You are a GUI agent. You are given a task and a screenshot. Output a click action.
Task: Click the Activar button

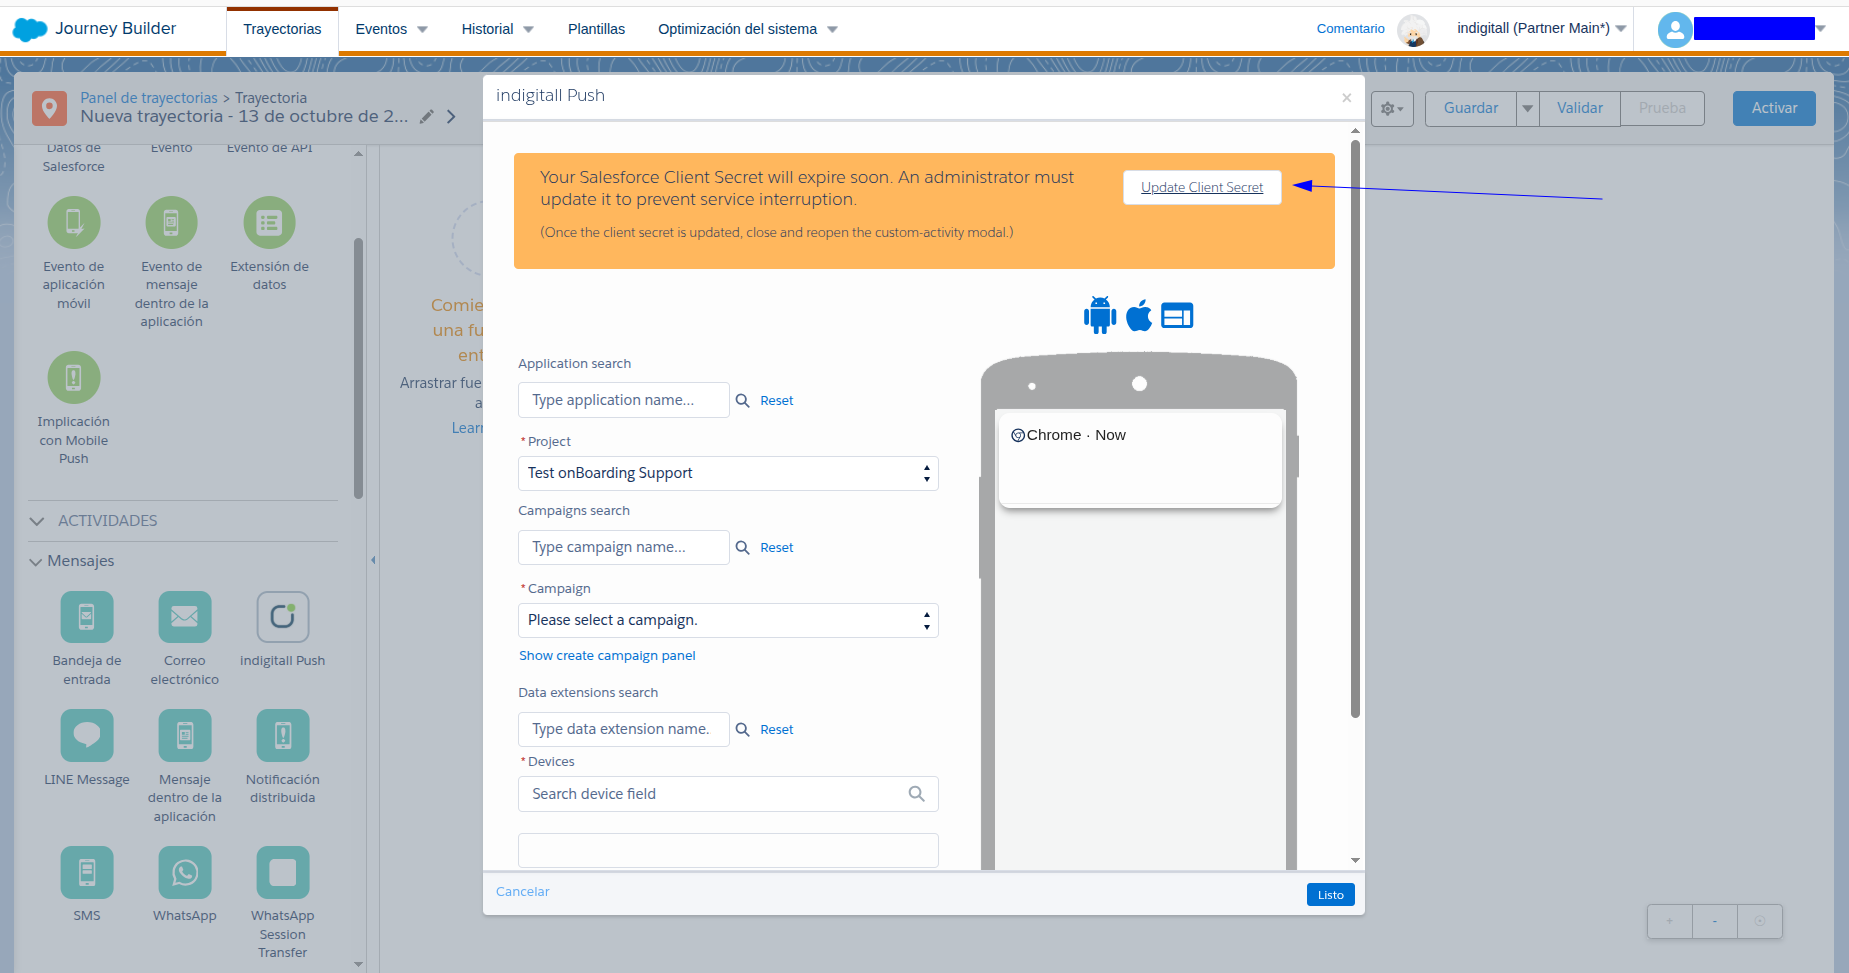[x=1774, y=108]
